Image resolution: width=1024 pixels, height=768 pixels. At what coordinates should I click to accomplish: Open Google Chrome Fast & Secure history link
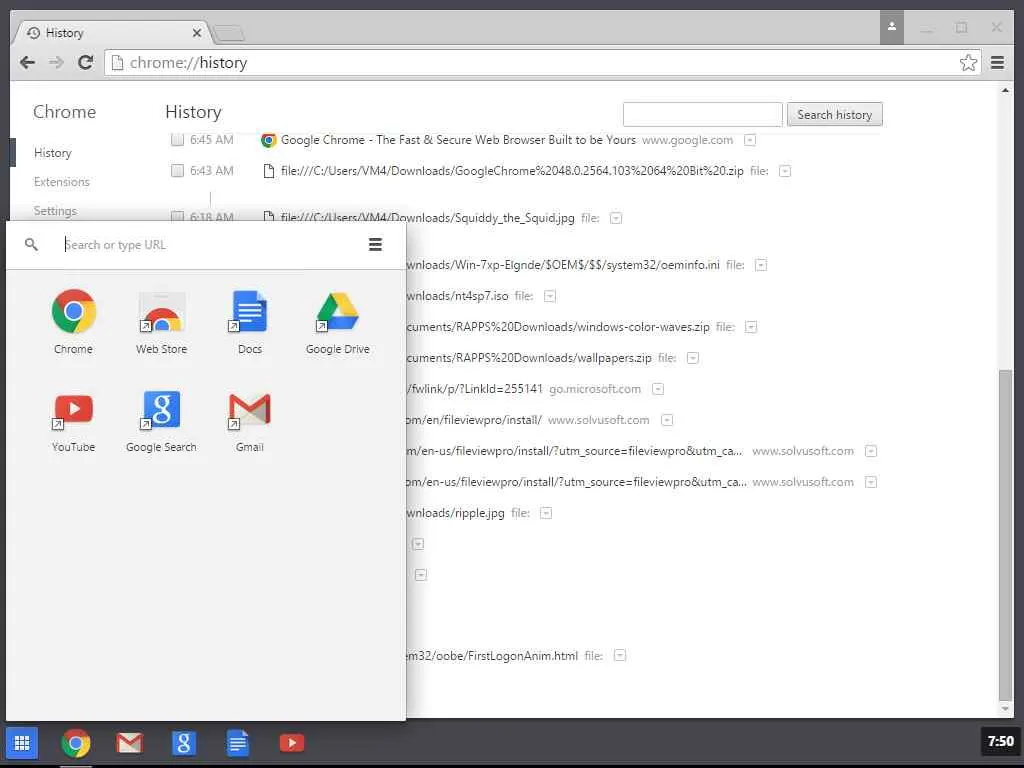click(458, 140)
